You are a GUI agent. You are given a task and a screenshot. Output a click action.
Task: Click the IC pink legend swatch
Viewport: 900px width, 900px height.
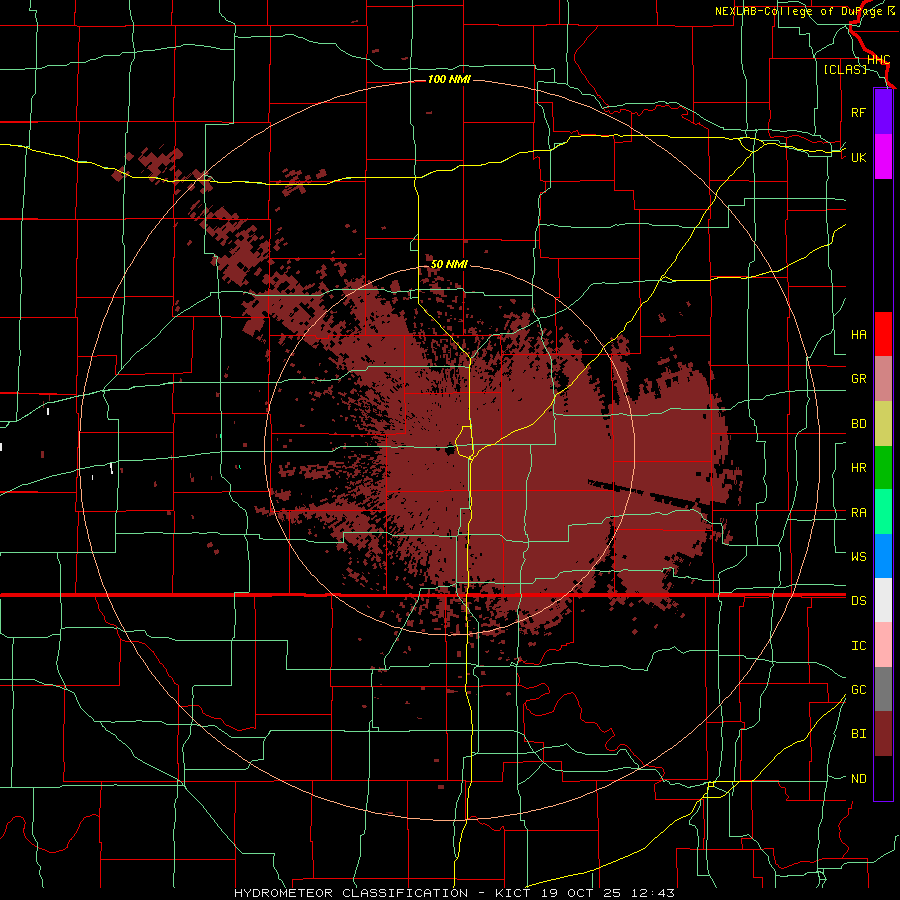[x=883, y=645]
